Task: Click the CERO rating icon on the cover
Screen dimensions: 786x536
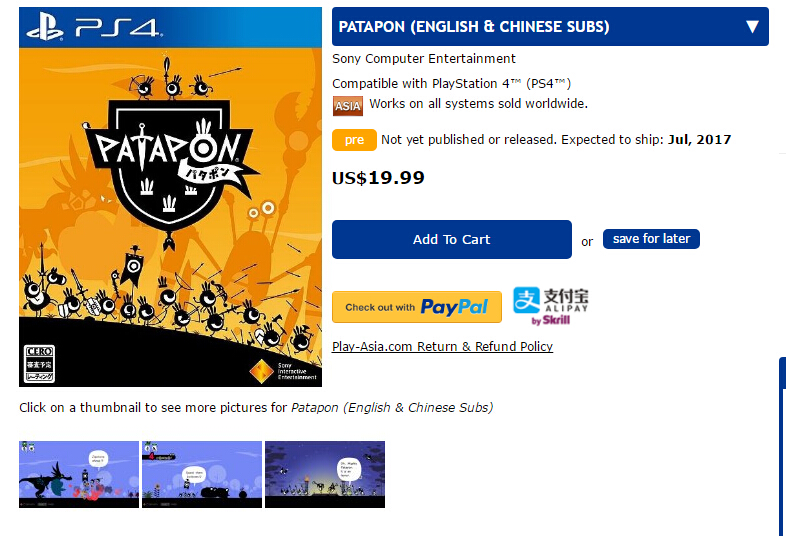Action: point(37,364)
